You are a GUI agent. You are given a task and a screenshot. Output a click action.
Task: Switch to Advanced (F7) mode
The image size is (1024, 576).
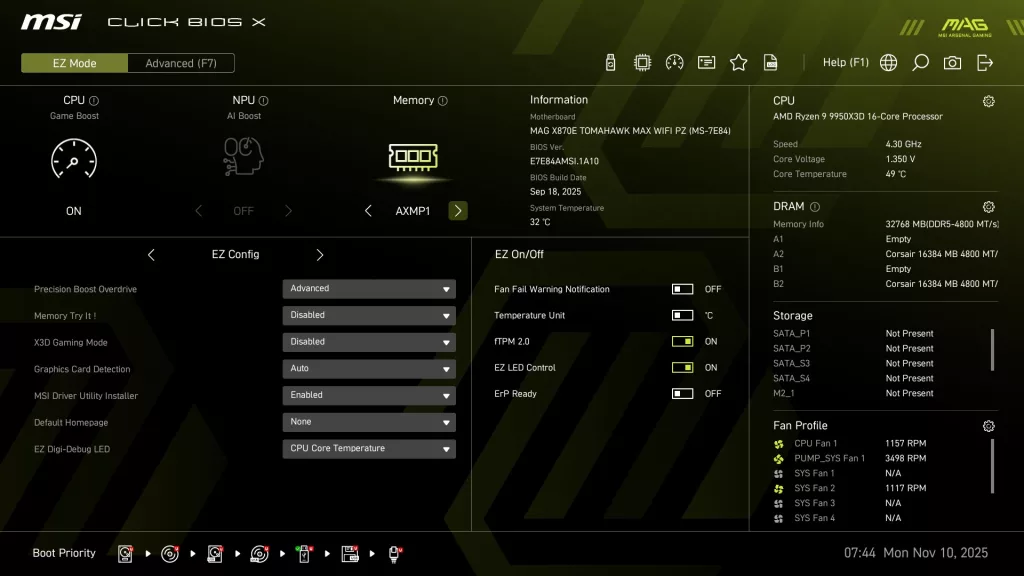[x=180, y=62]
